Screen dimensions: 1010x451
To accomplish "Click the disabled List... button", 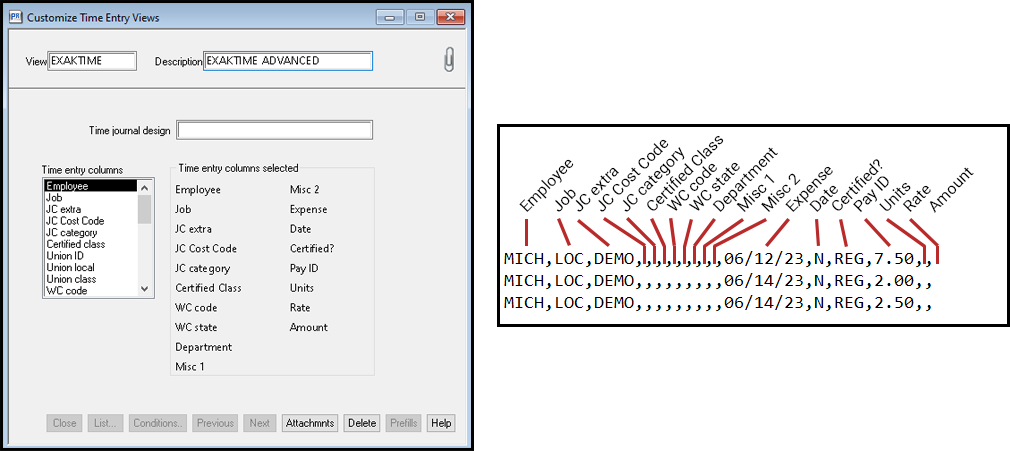I will [105, 423].
